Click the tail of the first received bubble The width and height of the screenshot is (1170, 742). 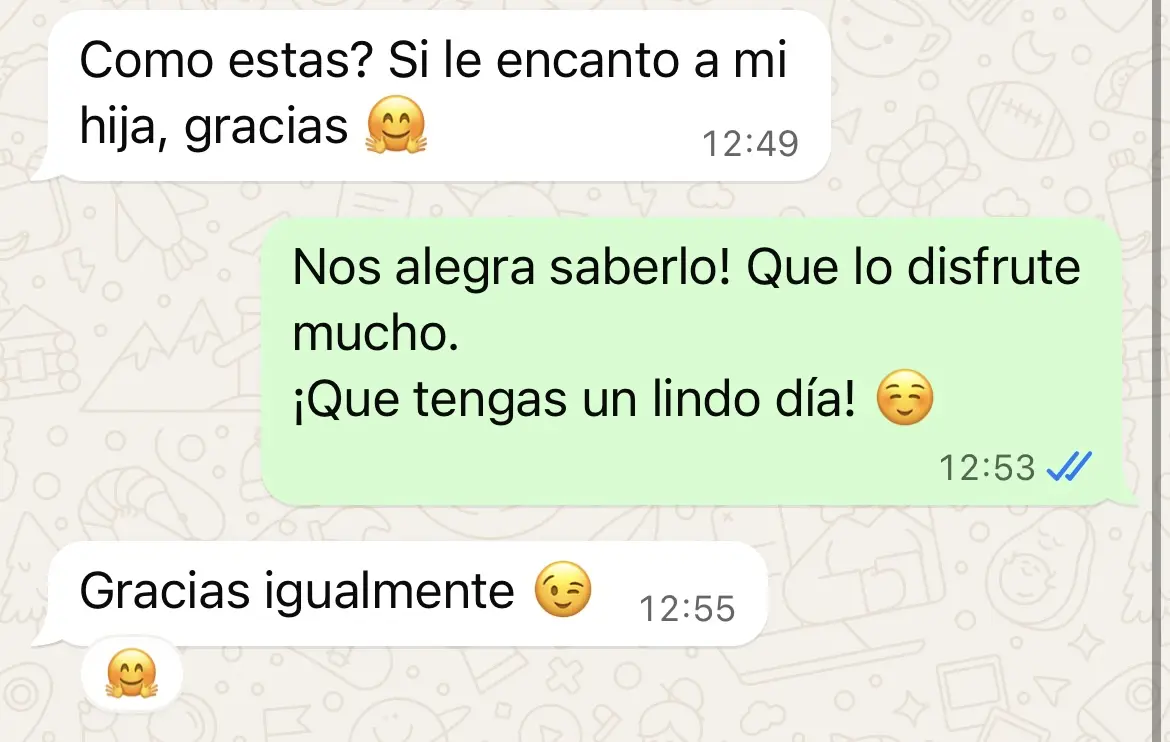point(43,170)
